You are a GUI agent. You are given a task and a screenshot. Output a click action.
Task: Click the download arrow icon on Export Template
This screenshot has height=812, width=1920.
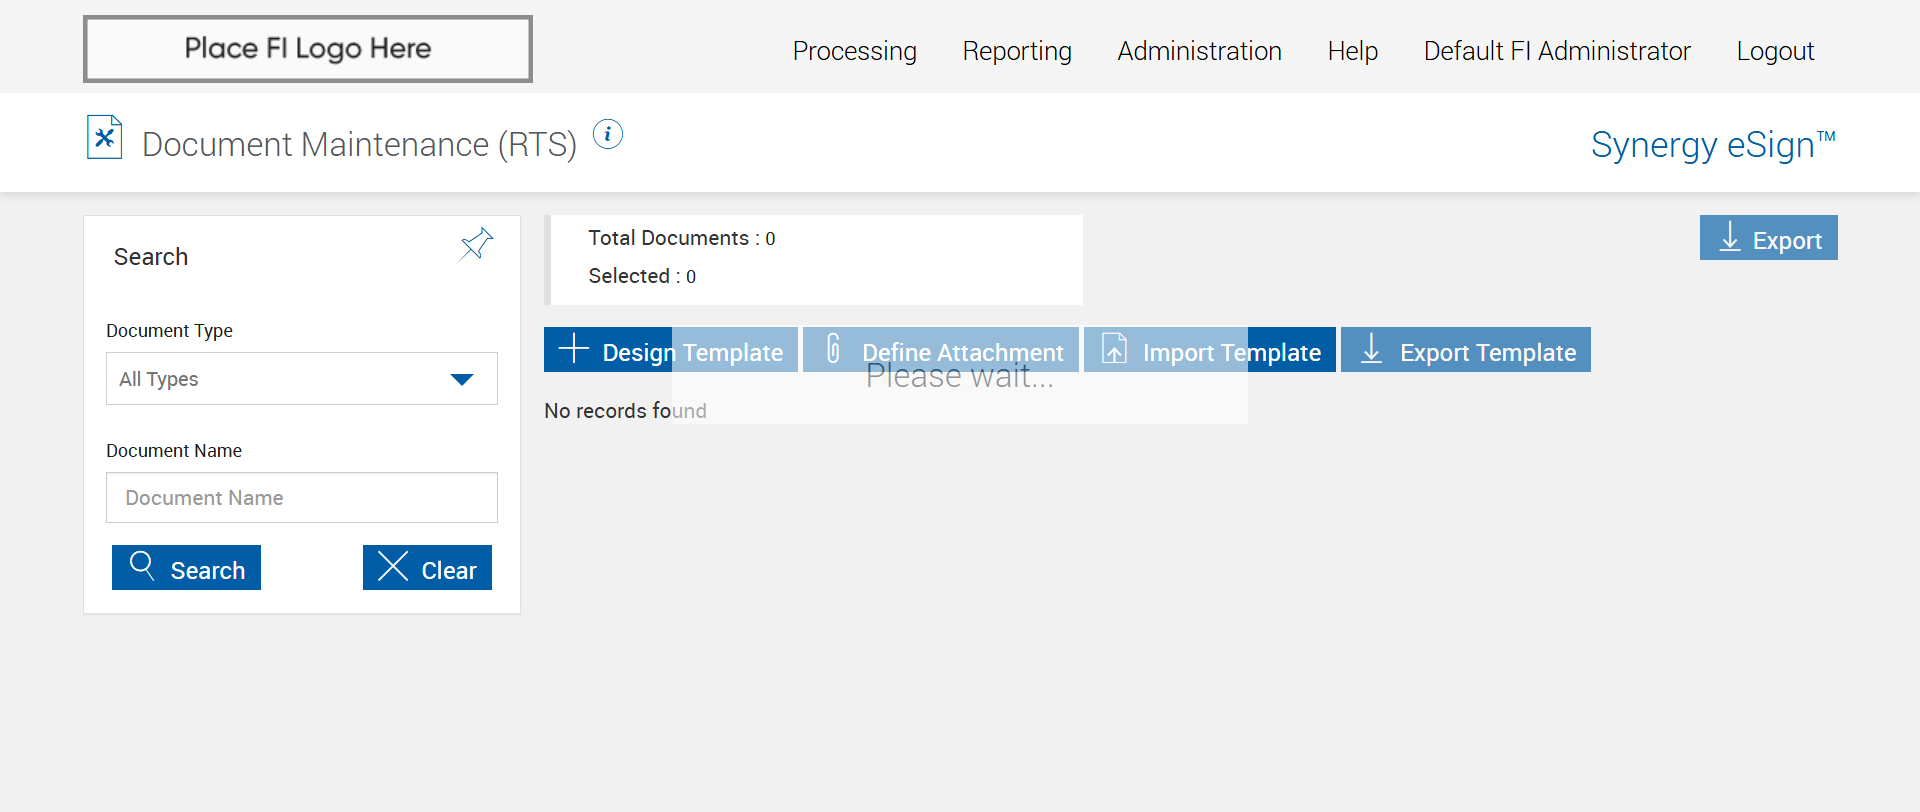pyautogui.click(x=1372, y=349)
